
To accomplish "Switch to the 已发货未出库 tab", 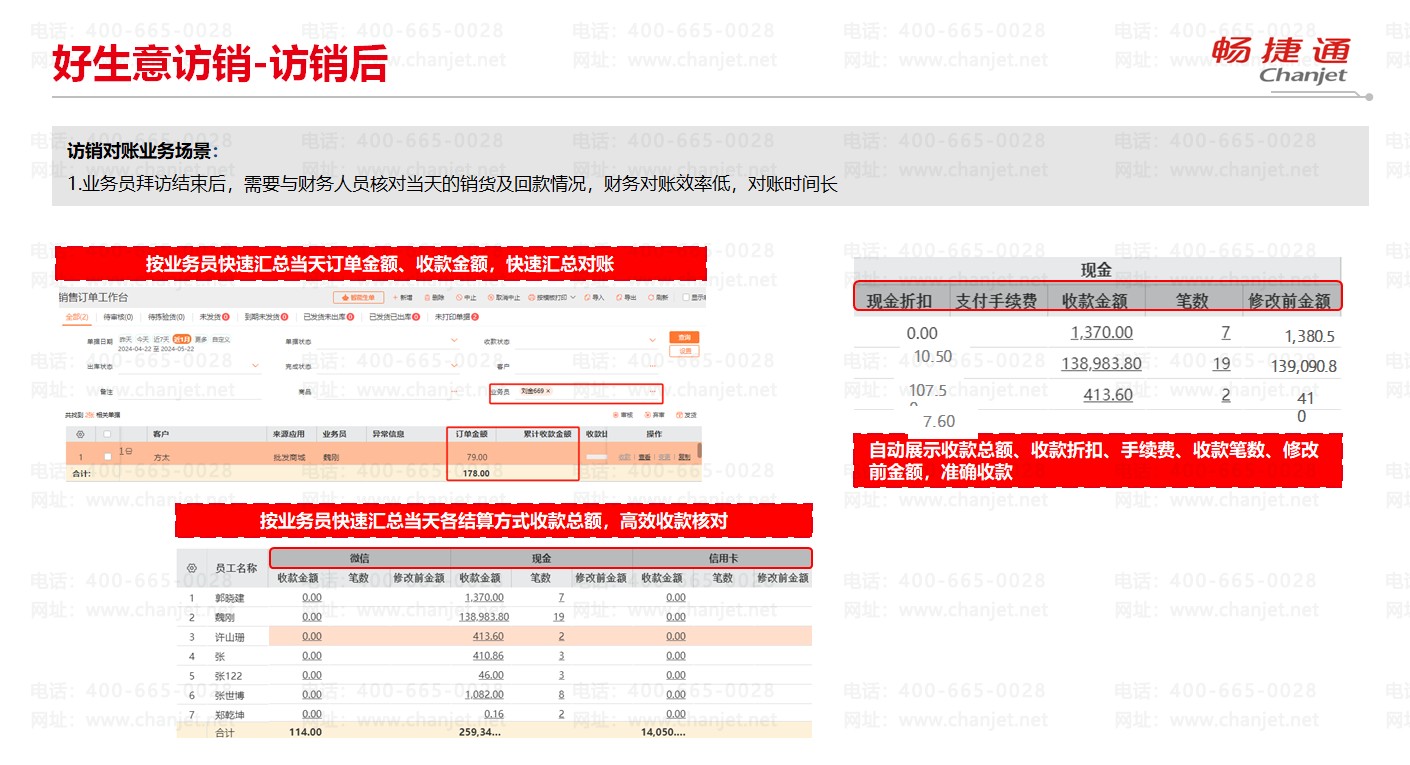I will tap(328, 317).
